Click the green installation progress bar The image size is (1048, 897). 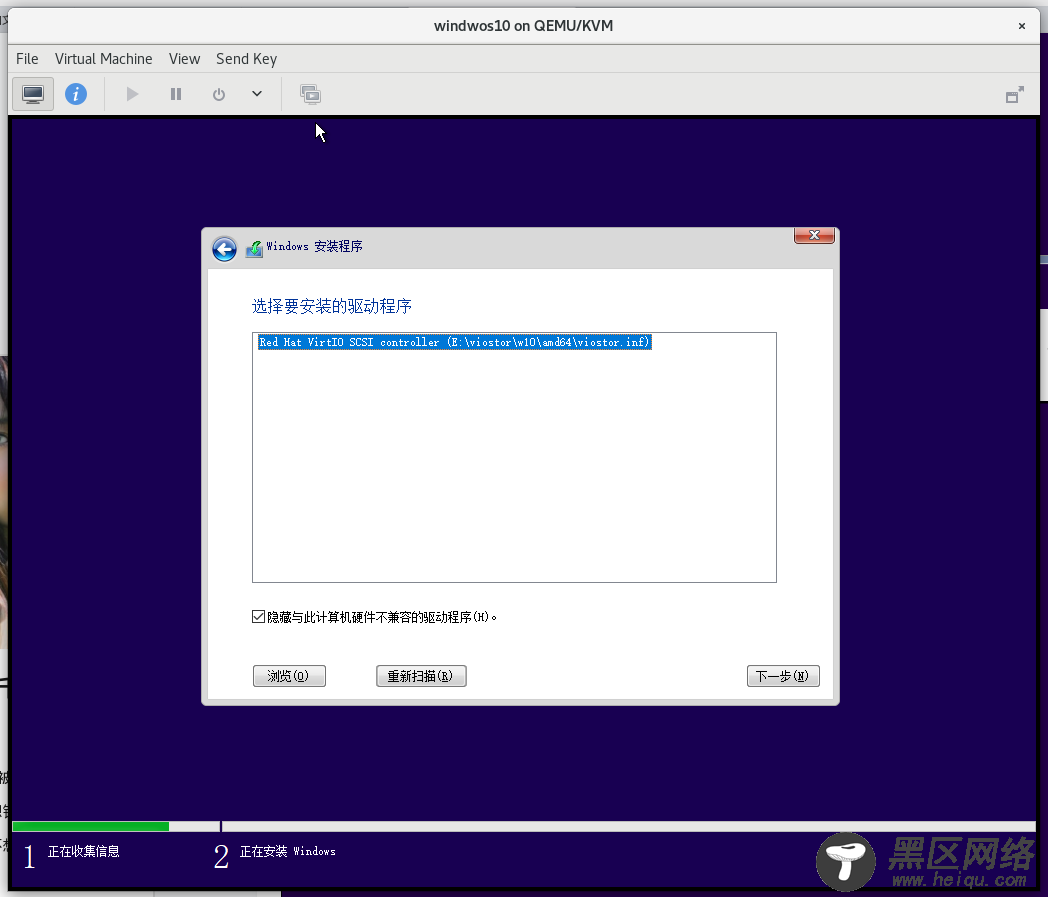90,827
